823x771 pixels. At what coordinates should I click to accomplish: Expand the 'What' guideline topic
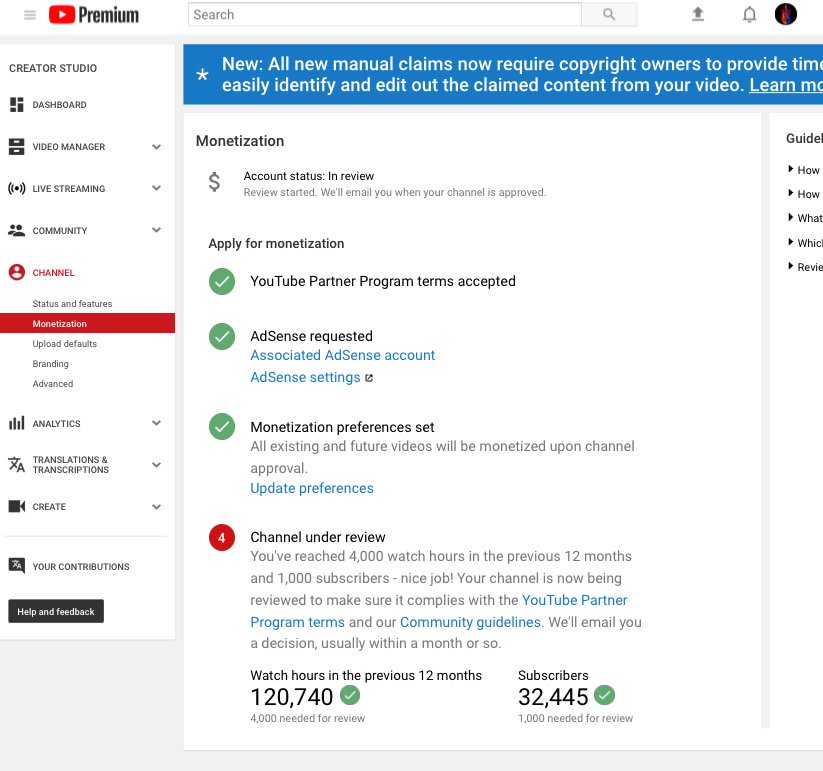click(805, 218)
